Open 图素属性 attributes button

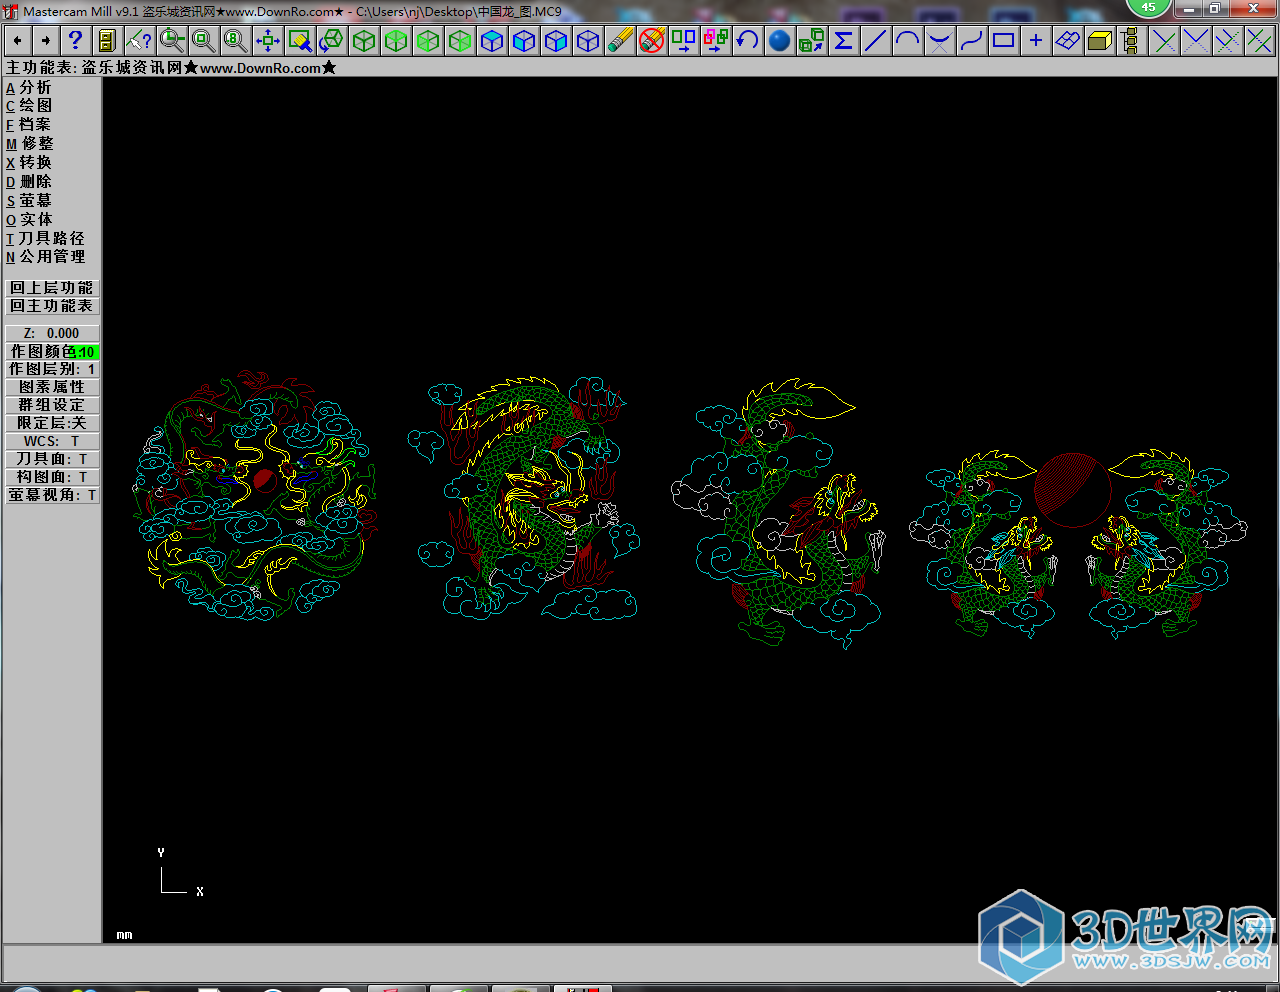click(x=52, y=387)
